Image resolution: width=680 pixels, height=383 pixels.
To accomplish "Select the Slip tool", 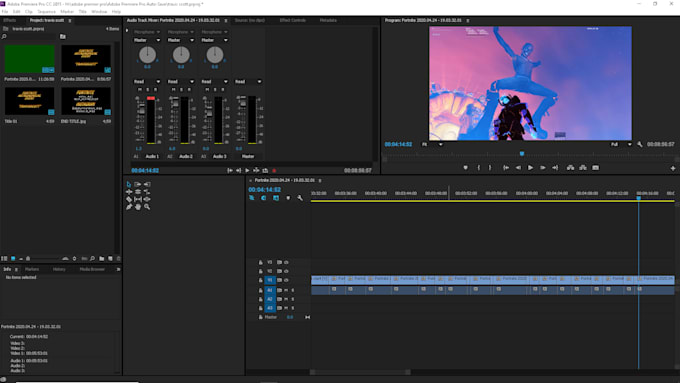I will tap(138, 199).
